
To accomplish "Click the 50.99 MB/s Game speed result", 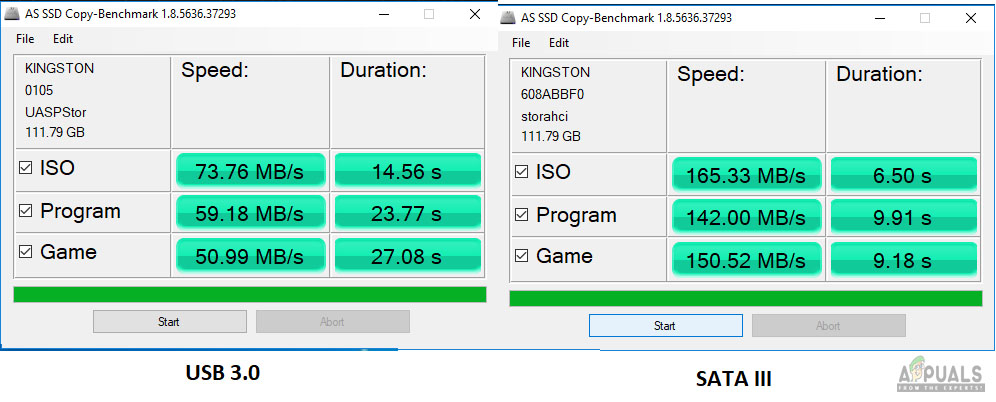I will tap(250, 255).
